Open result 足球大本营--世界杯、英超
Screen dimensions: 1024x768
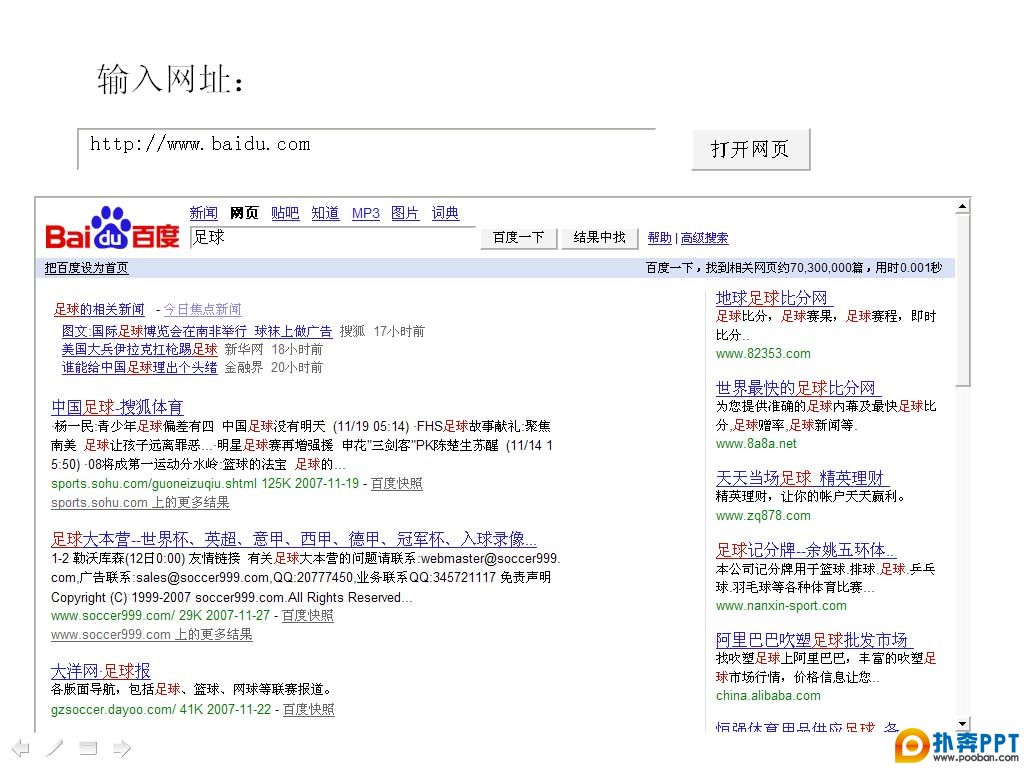point(294,539)
